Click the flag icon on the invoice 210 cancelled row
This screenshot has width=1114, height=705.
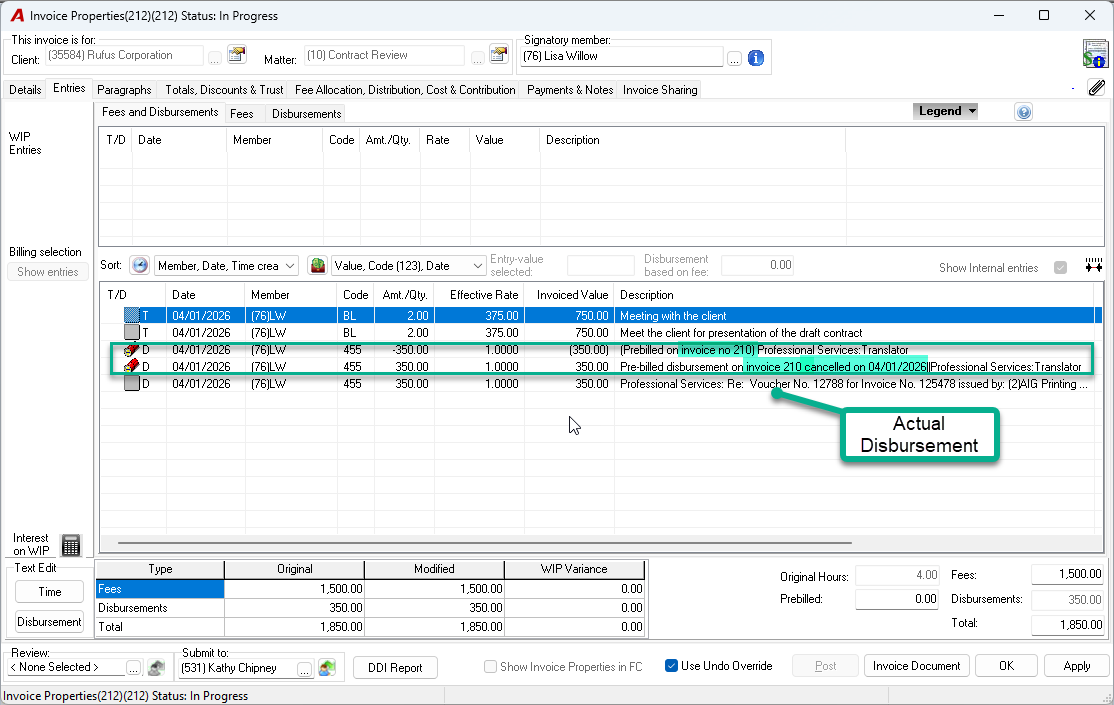[x=131, y=367]
